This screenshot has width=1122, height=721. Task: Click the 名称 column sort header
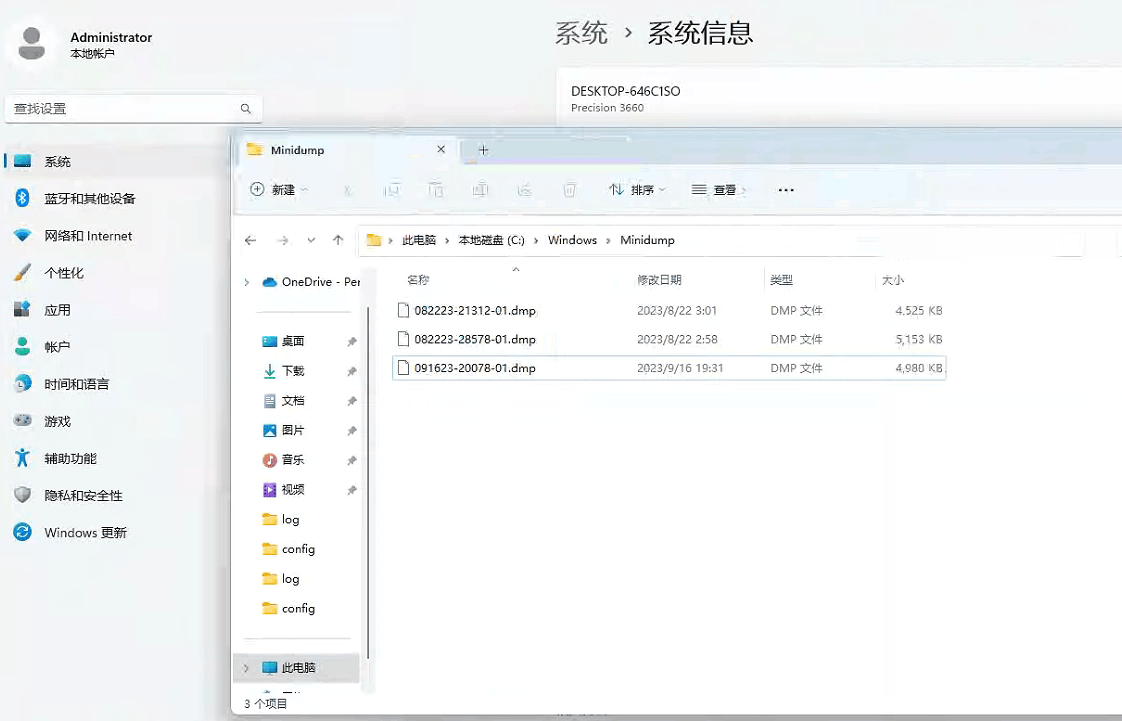(x=418, y=280)
